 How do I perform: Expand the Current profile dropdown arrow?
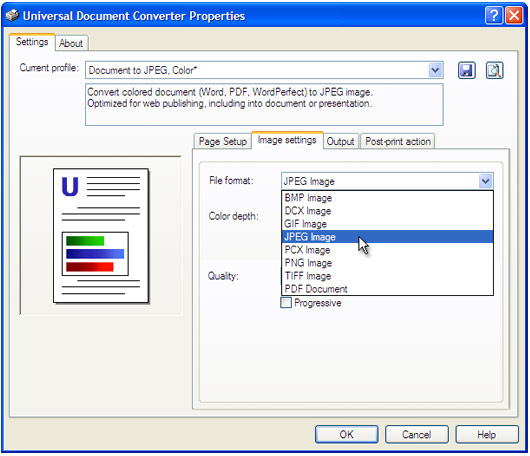point(435,70)
